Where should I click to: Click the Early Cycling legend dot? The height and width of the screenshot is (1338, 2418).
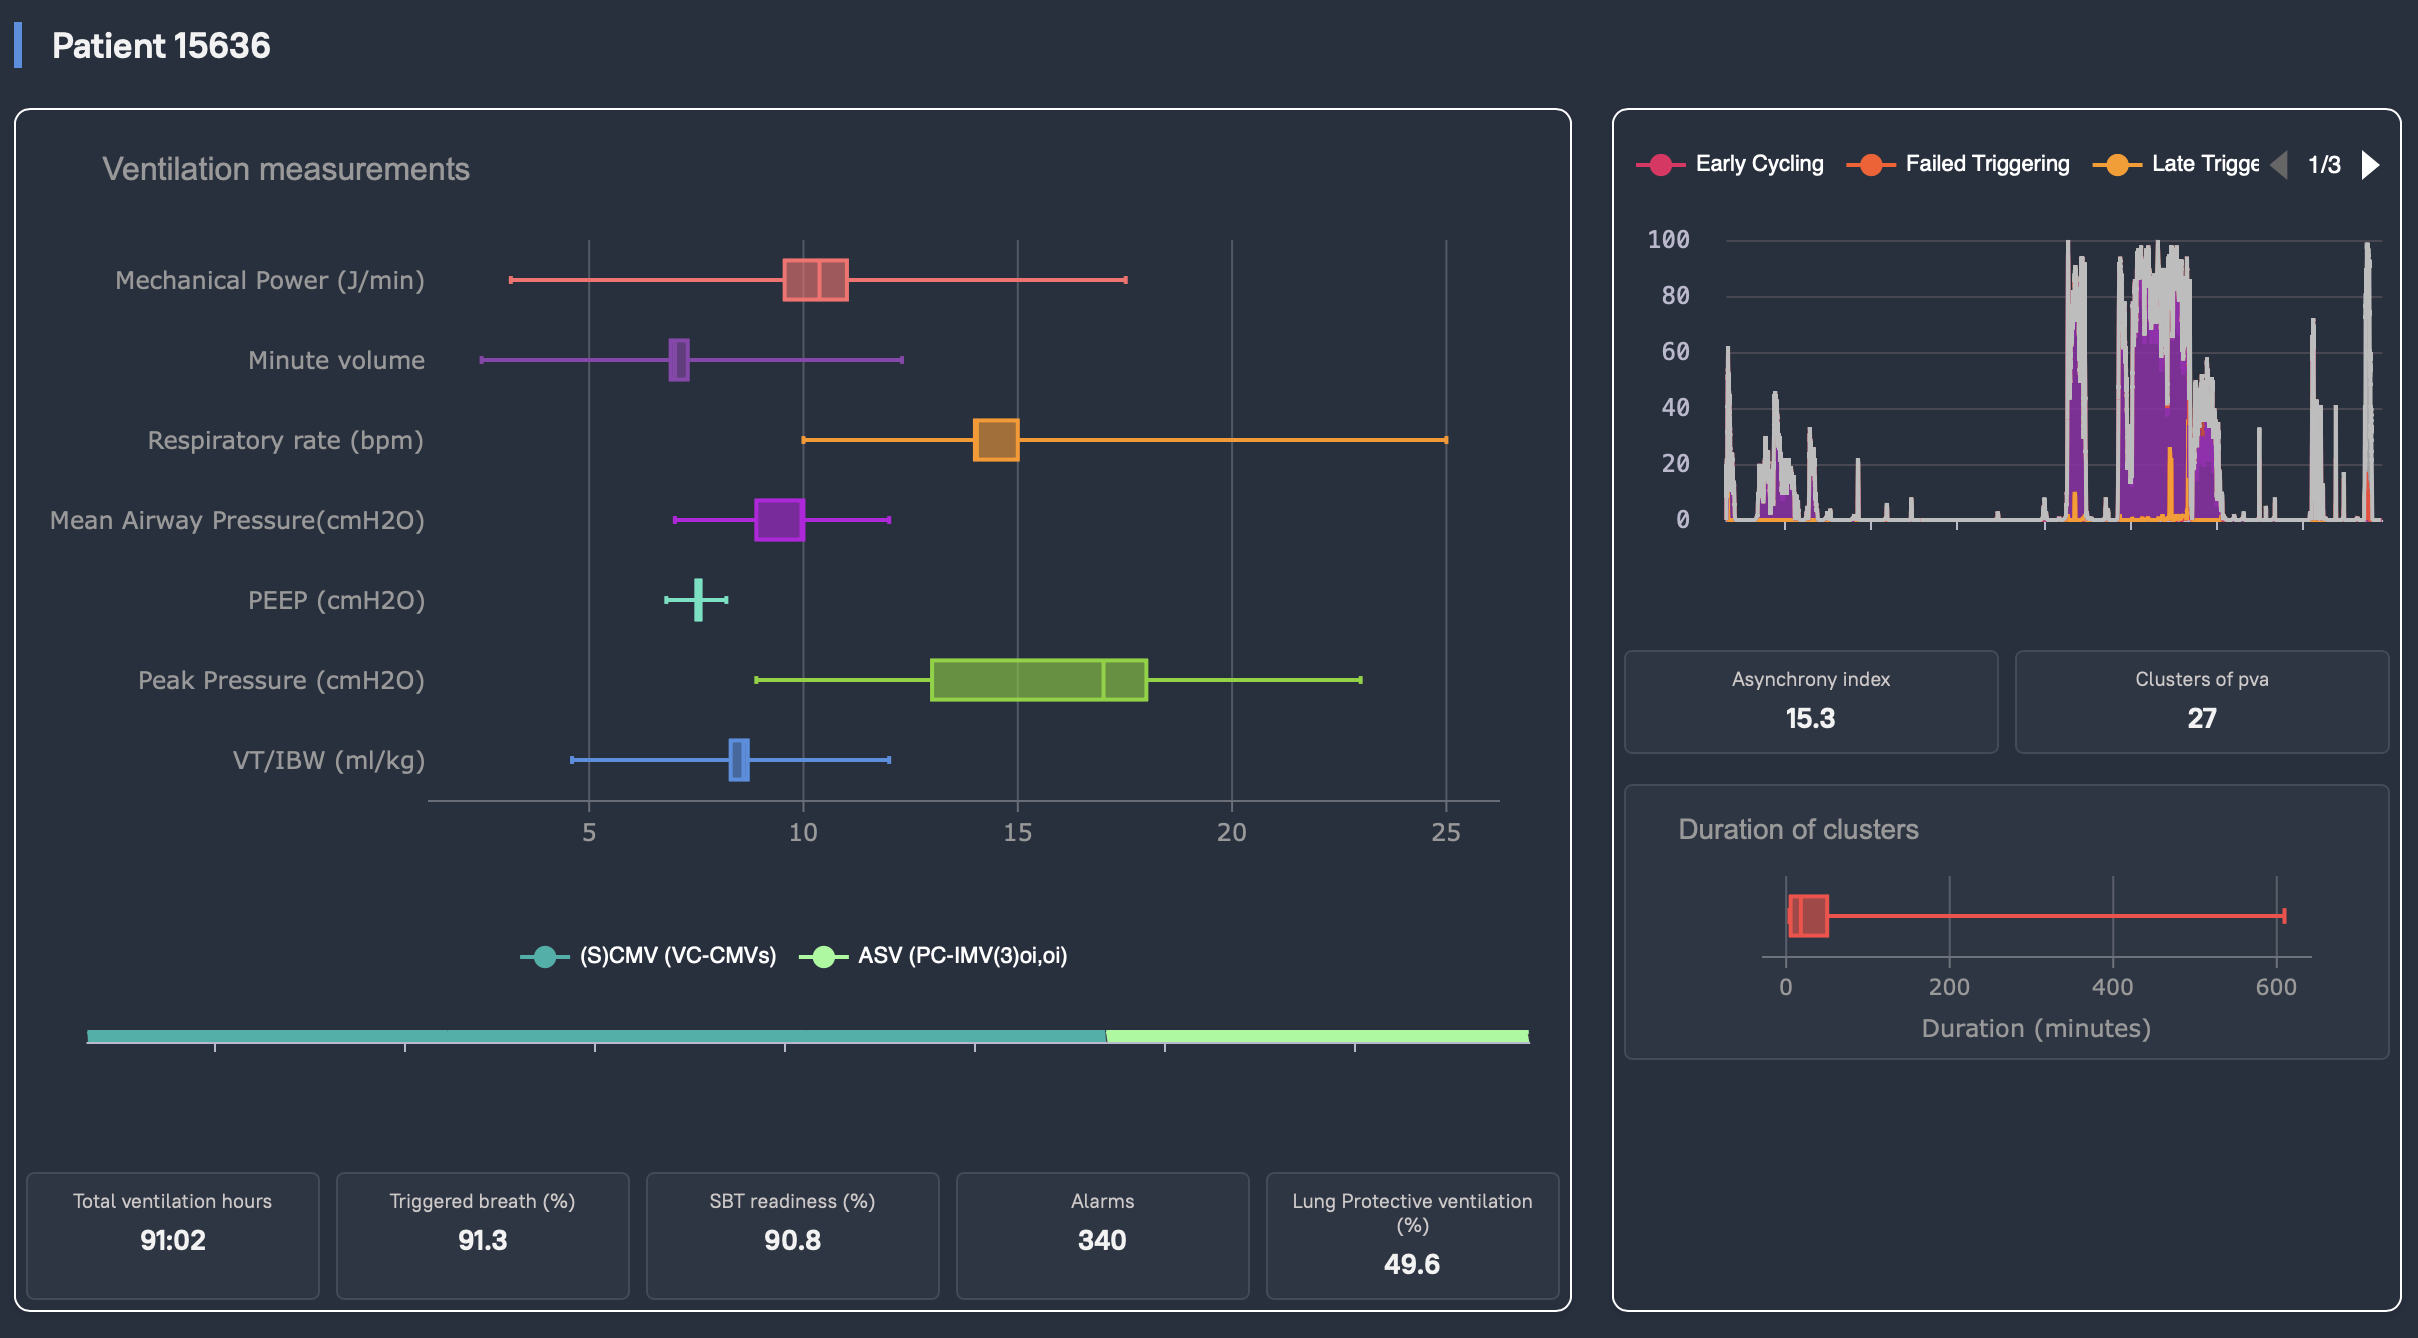pyautogui.click(x=1658, y=163)
